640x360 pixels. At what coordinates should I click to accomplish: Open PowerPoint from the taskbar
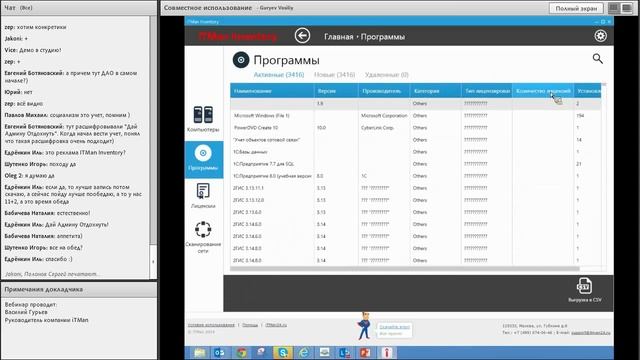pyautogui.click(x=365, y=353)
